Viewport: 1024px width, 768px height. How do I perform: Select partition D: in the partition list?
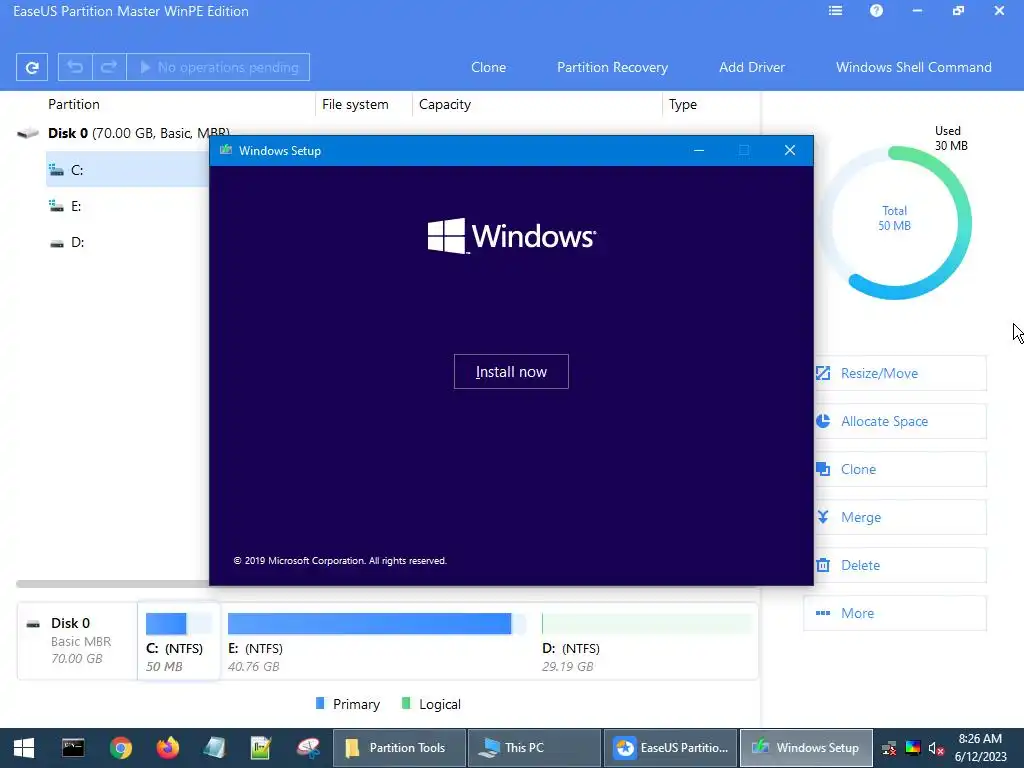pyautogui.click(x=128, y=242)
